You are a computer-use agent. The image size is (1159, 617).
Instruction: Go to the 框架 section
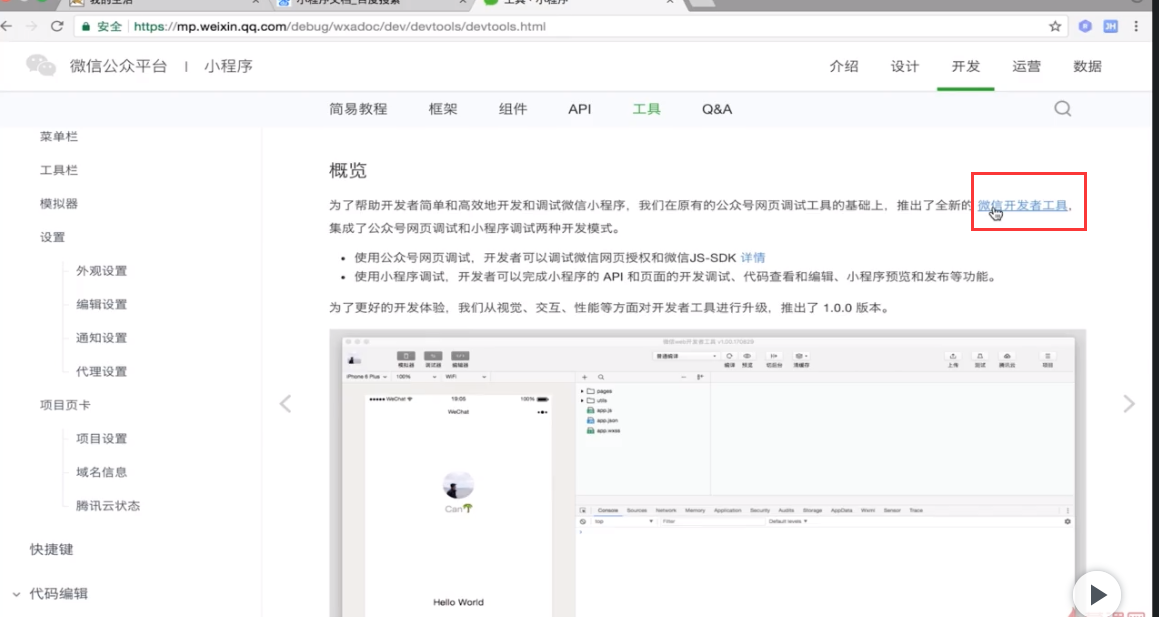(x=443, y=109)
